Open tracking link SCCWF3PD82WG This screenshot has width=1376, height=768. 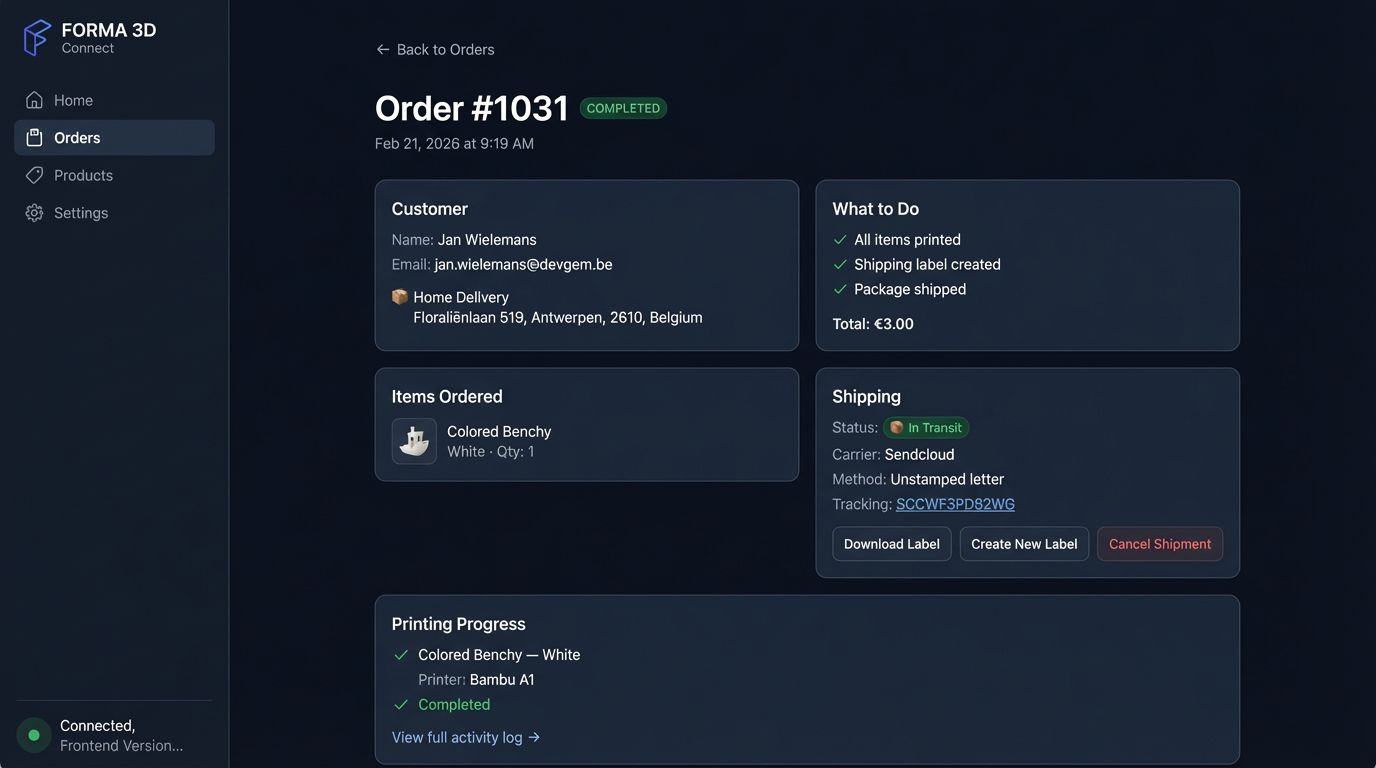(x=955, y=504)
